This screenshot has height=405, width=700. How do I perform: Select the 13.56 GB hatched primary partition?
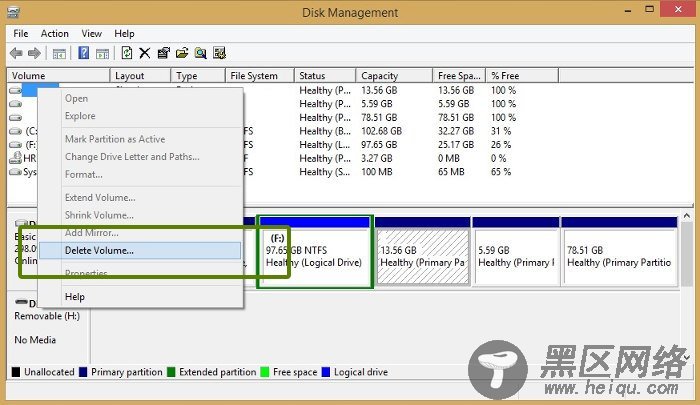click(423, 251)
